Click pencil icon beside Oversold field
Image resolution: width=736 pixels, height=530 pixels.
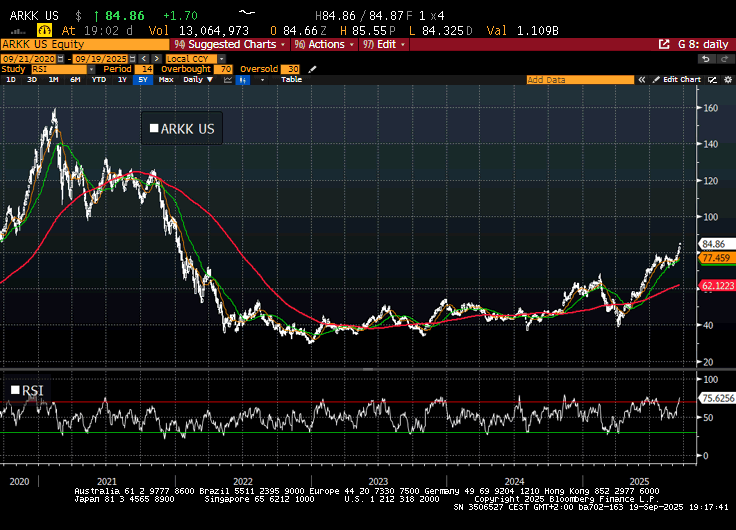312,69
